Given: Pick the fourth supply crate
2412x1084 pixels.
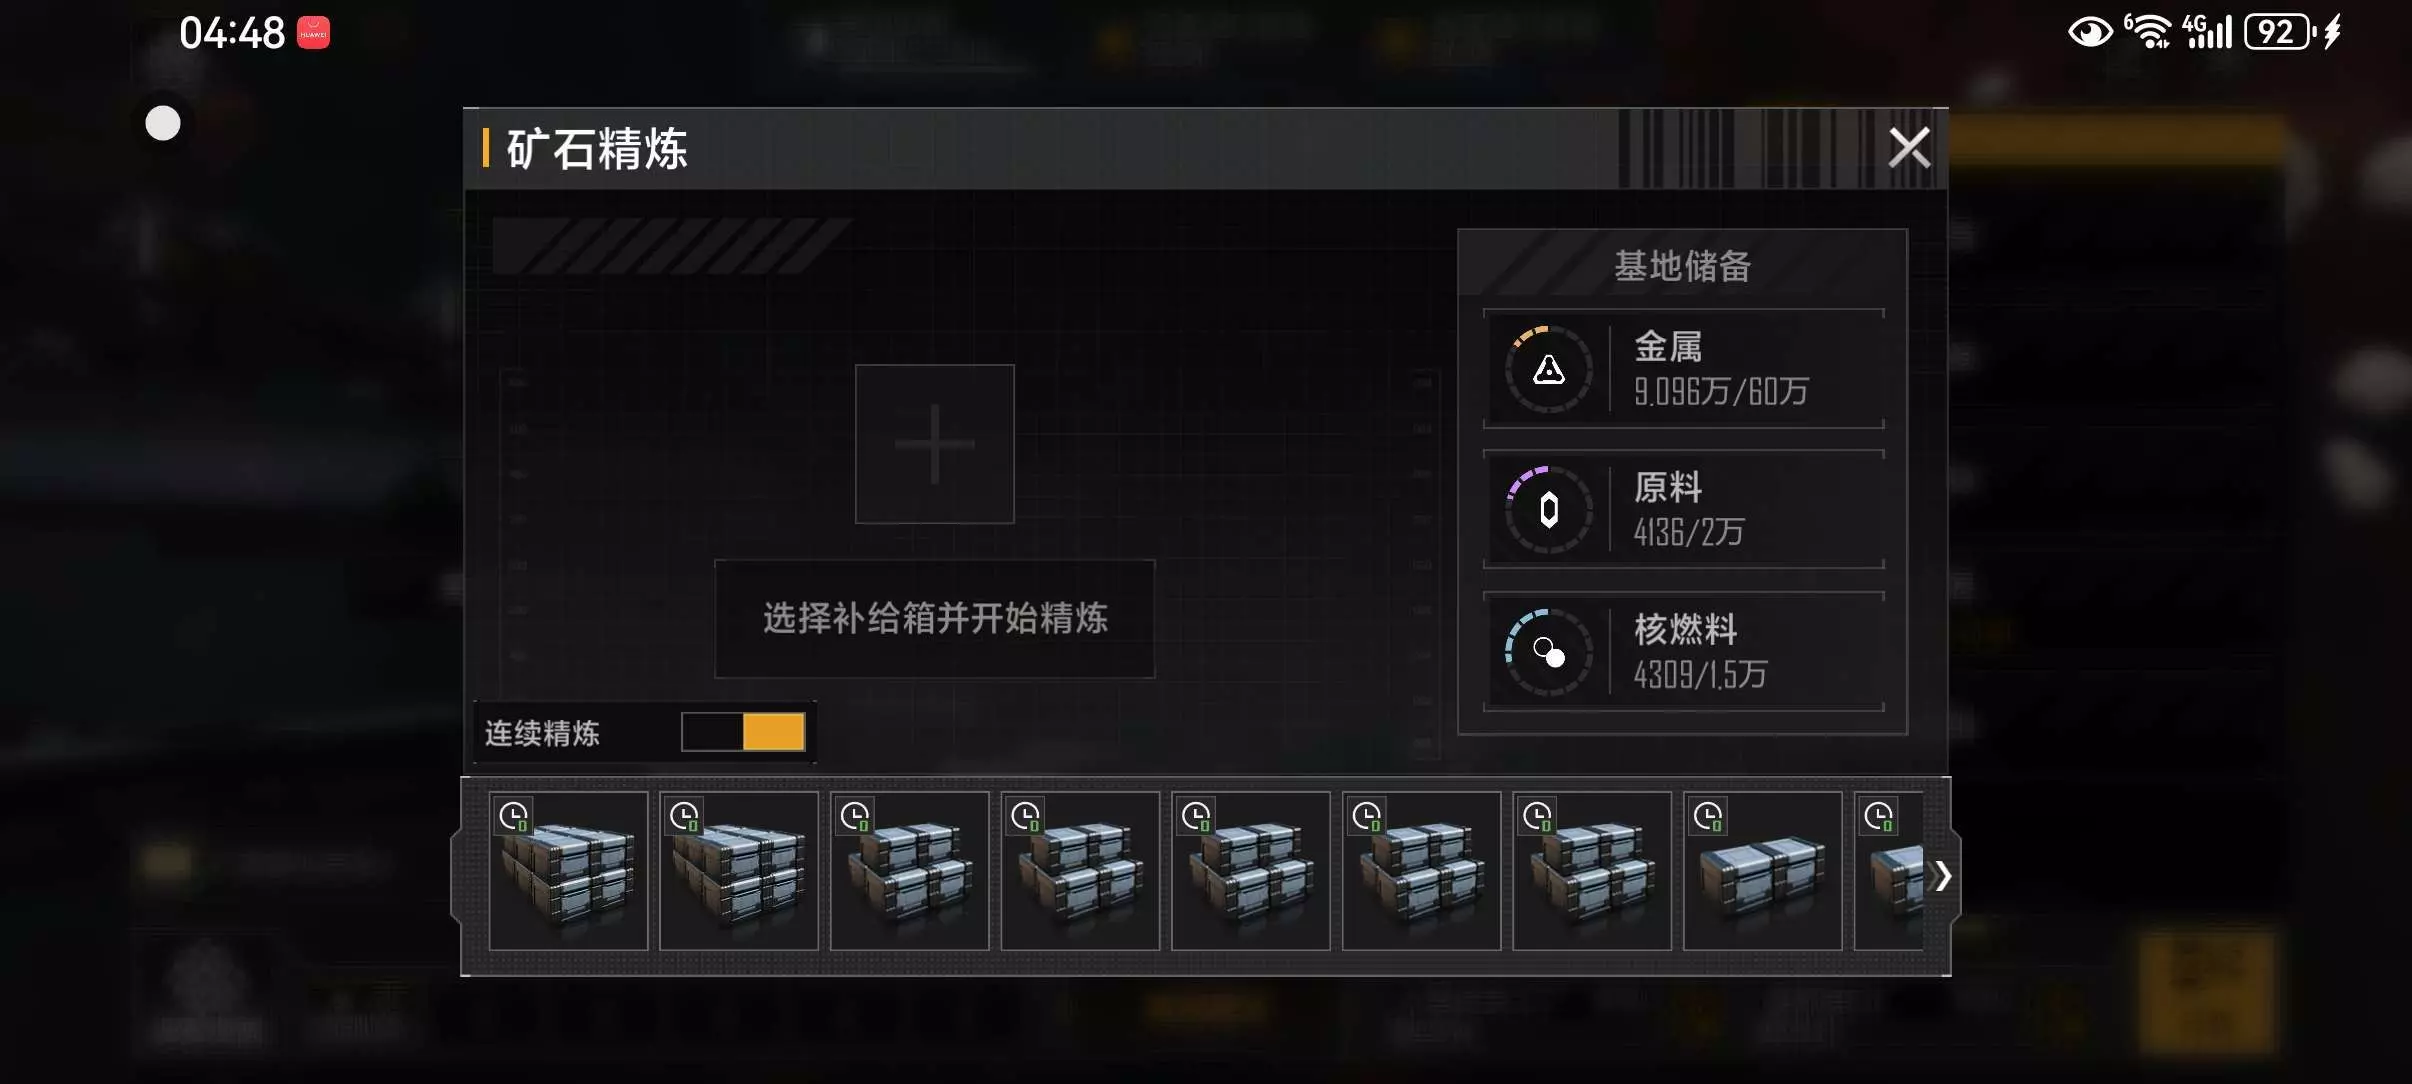Looking at the screenshot, I should (x=1080, y=871).
